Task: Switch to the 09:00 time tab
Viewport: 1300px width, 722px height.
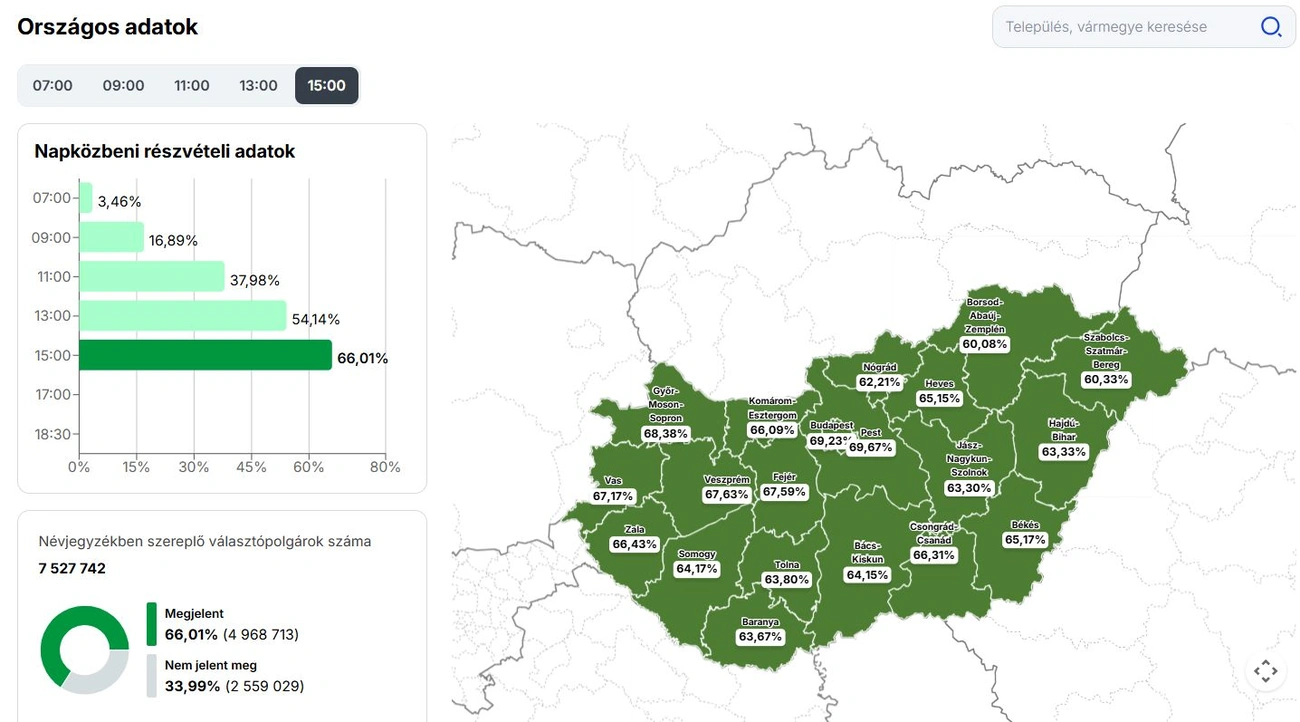Action: (x=123, y=86)
